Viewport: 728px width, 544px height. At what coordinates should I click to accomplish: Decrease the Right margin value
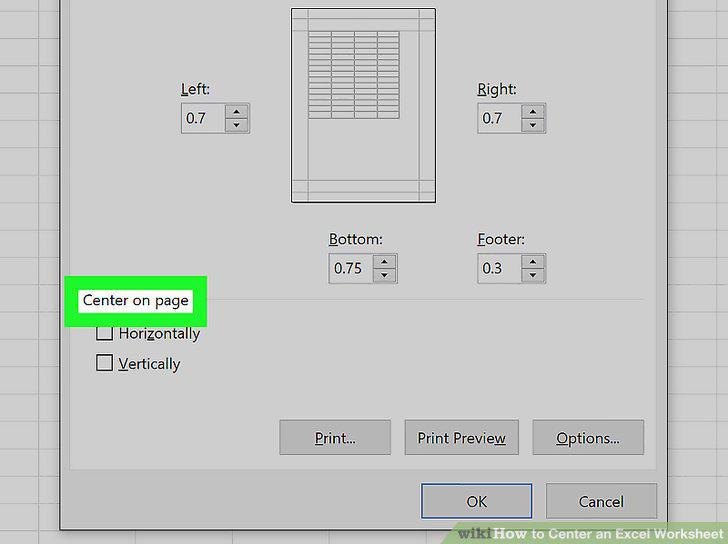click(533, 125)
